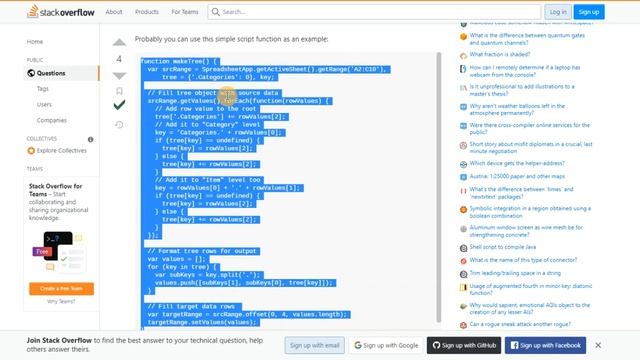640x360 pixels.
Task: Click Sign up with Google button
Action: coord(386,345)
